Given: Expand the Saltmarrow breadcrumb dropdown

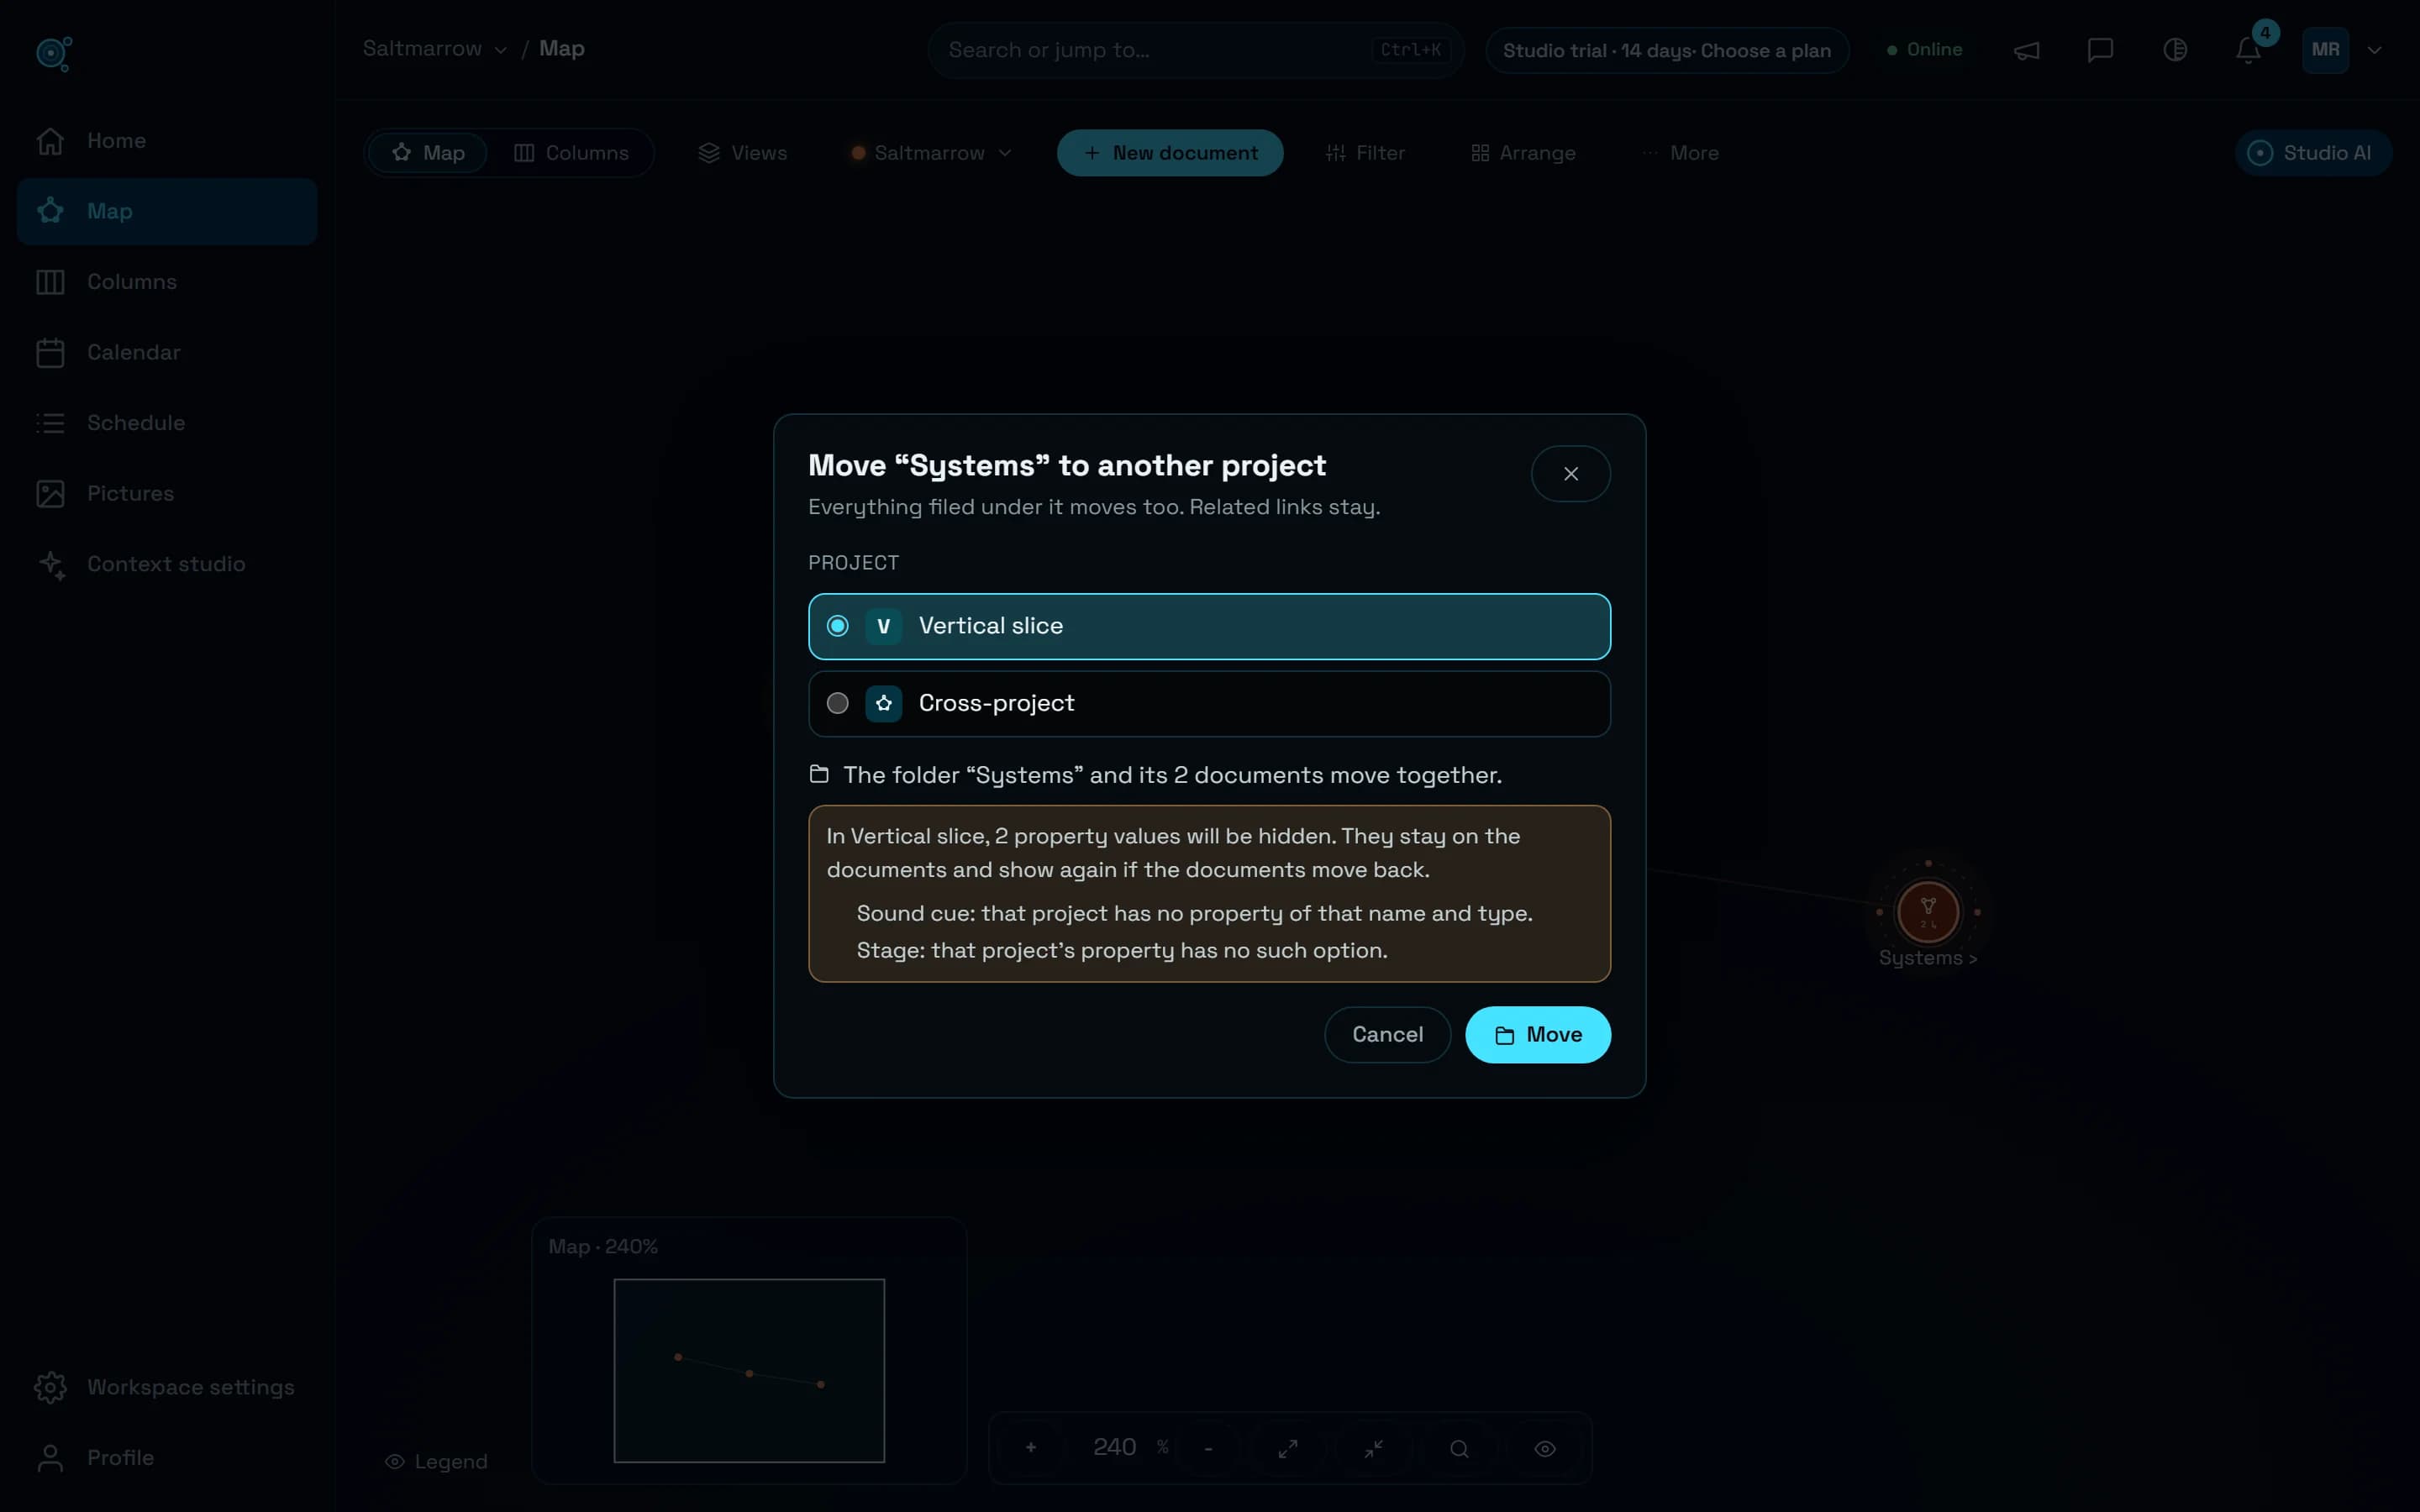Looking at the screenshot, I should [435, 48].
